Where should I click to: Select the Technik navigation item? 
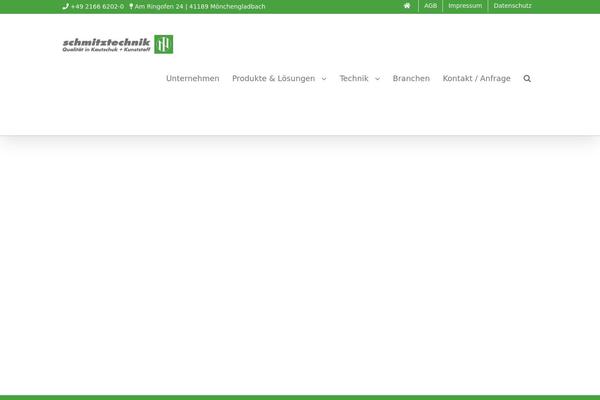pyautogui.click(x=354, y=78)
